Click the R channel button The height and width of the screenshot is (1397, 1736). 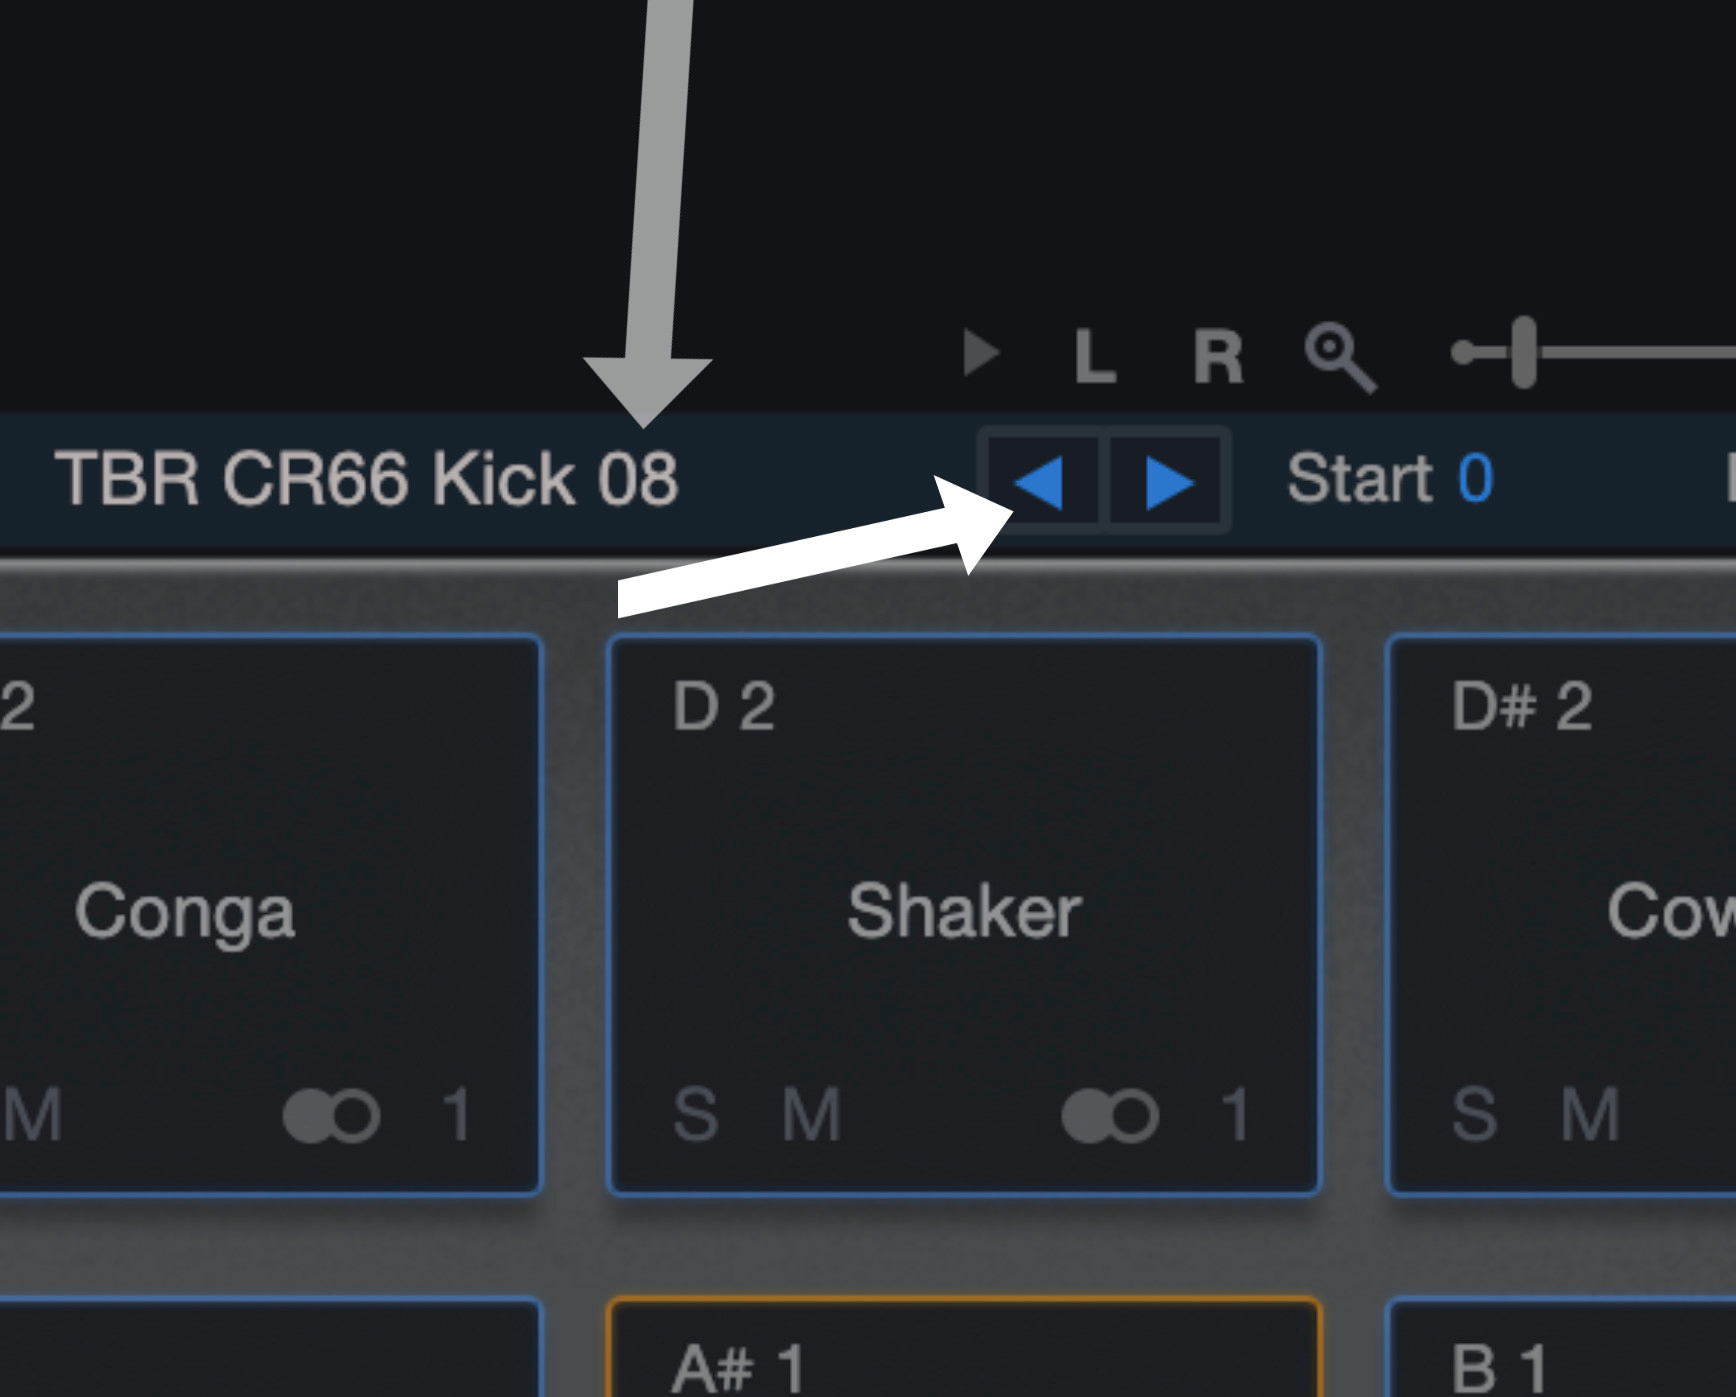pos(1218,356)
